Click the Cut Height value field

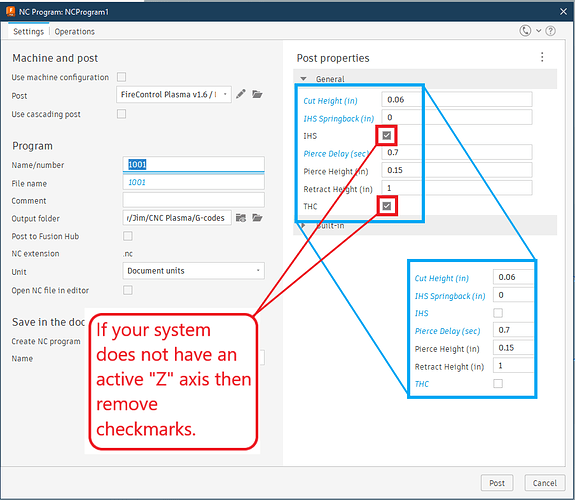[x=457, y=100]
